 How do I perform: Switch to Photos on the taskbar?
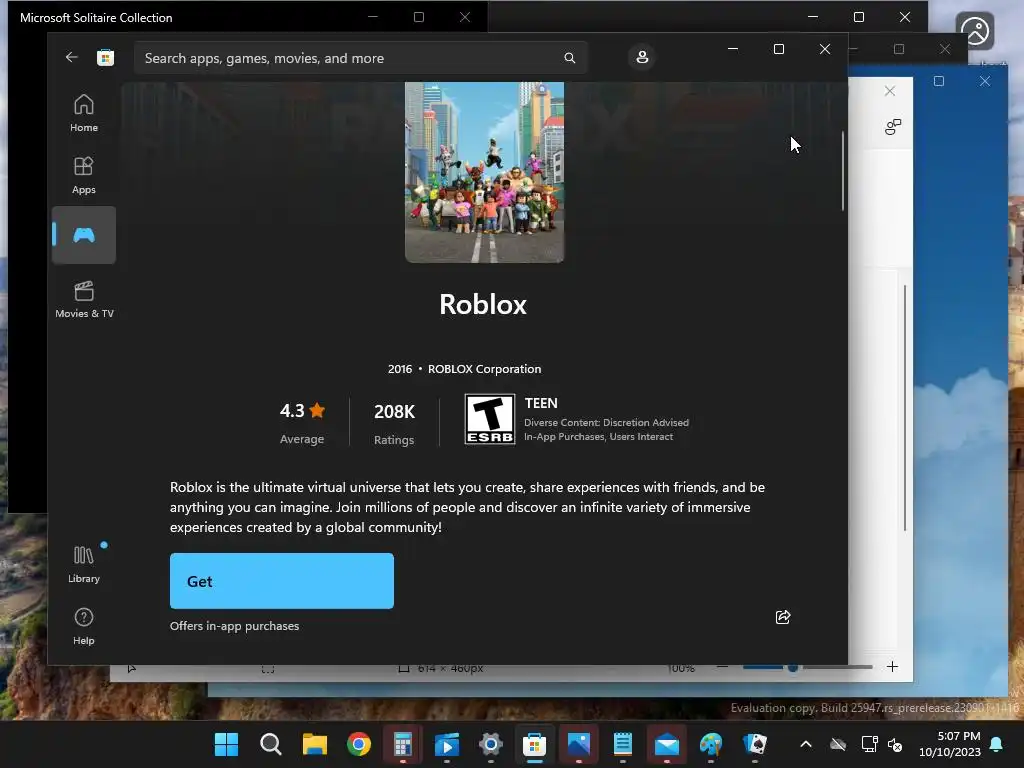click(579, 744)
